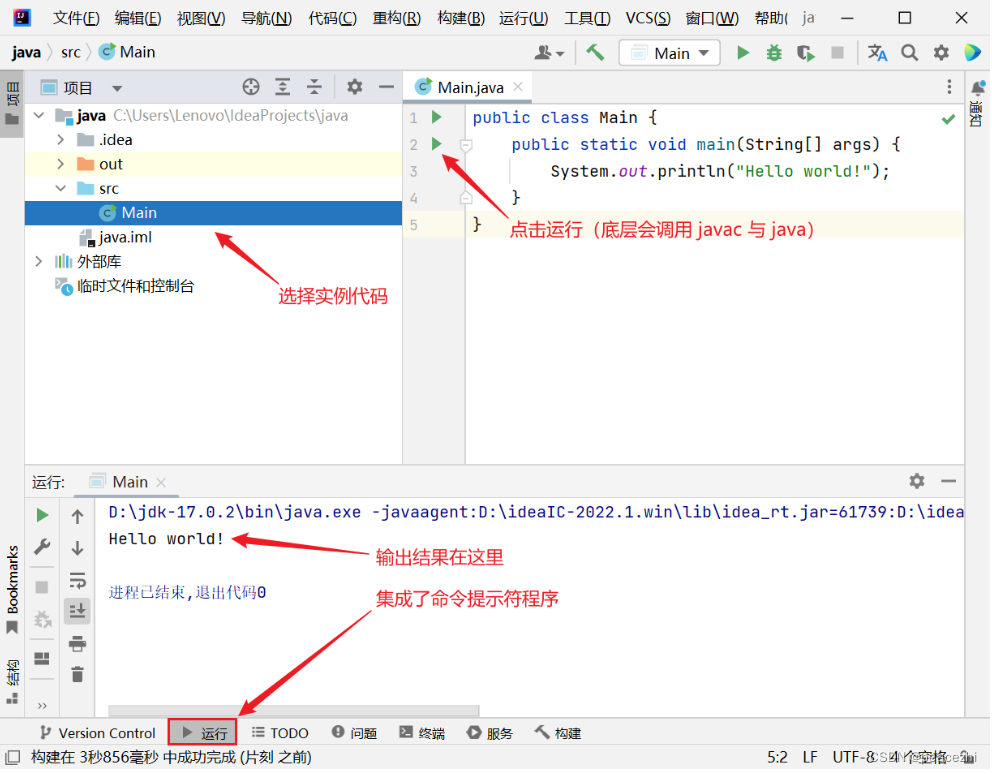992x774 pixels.
Task: Start debugging with the bug icon
Action: 774,53
